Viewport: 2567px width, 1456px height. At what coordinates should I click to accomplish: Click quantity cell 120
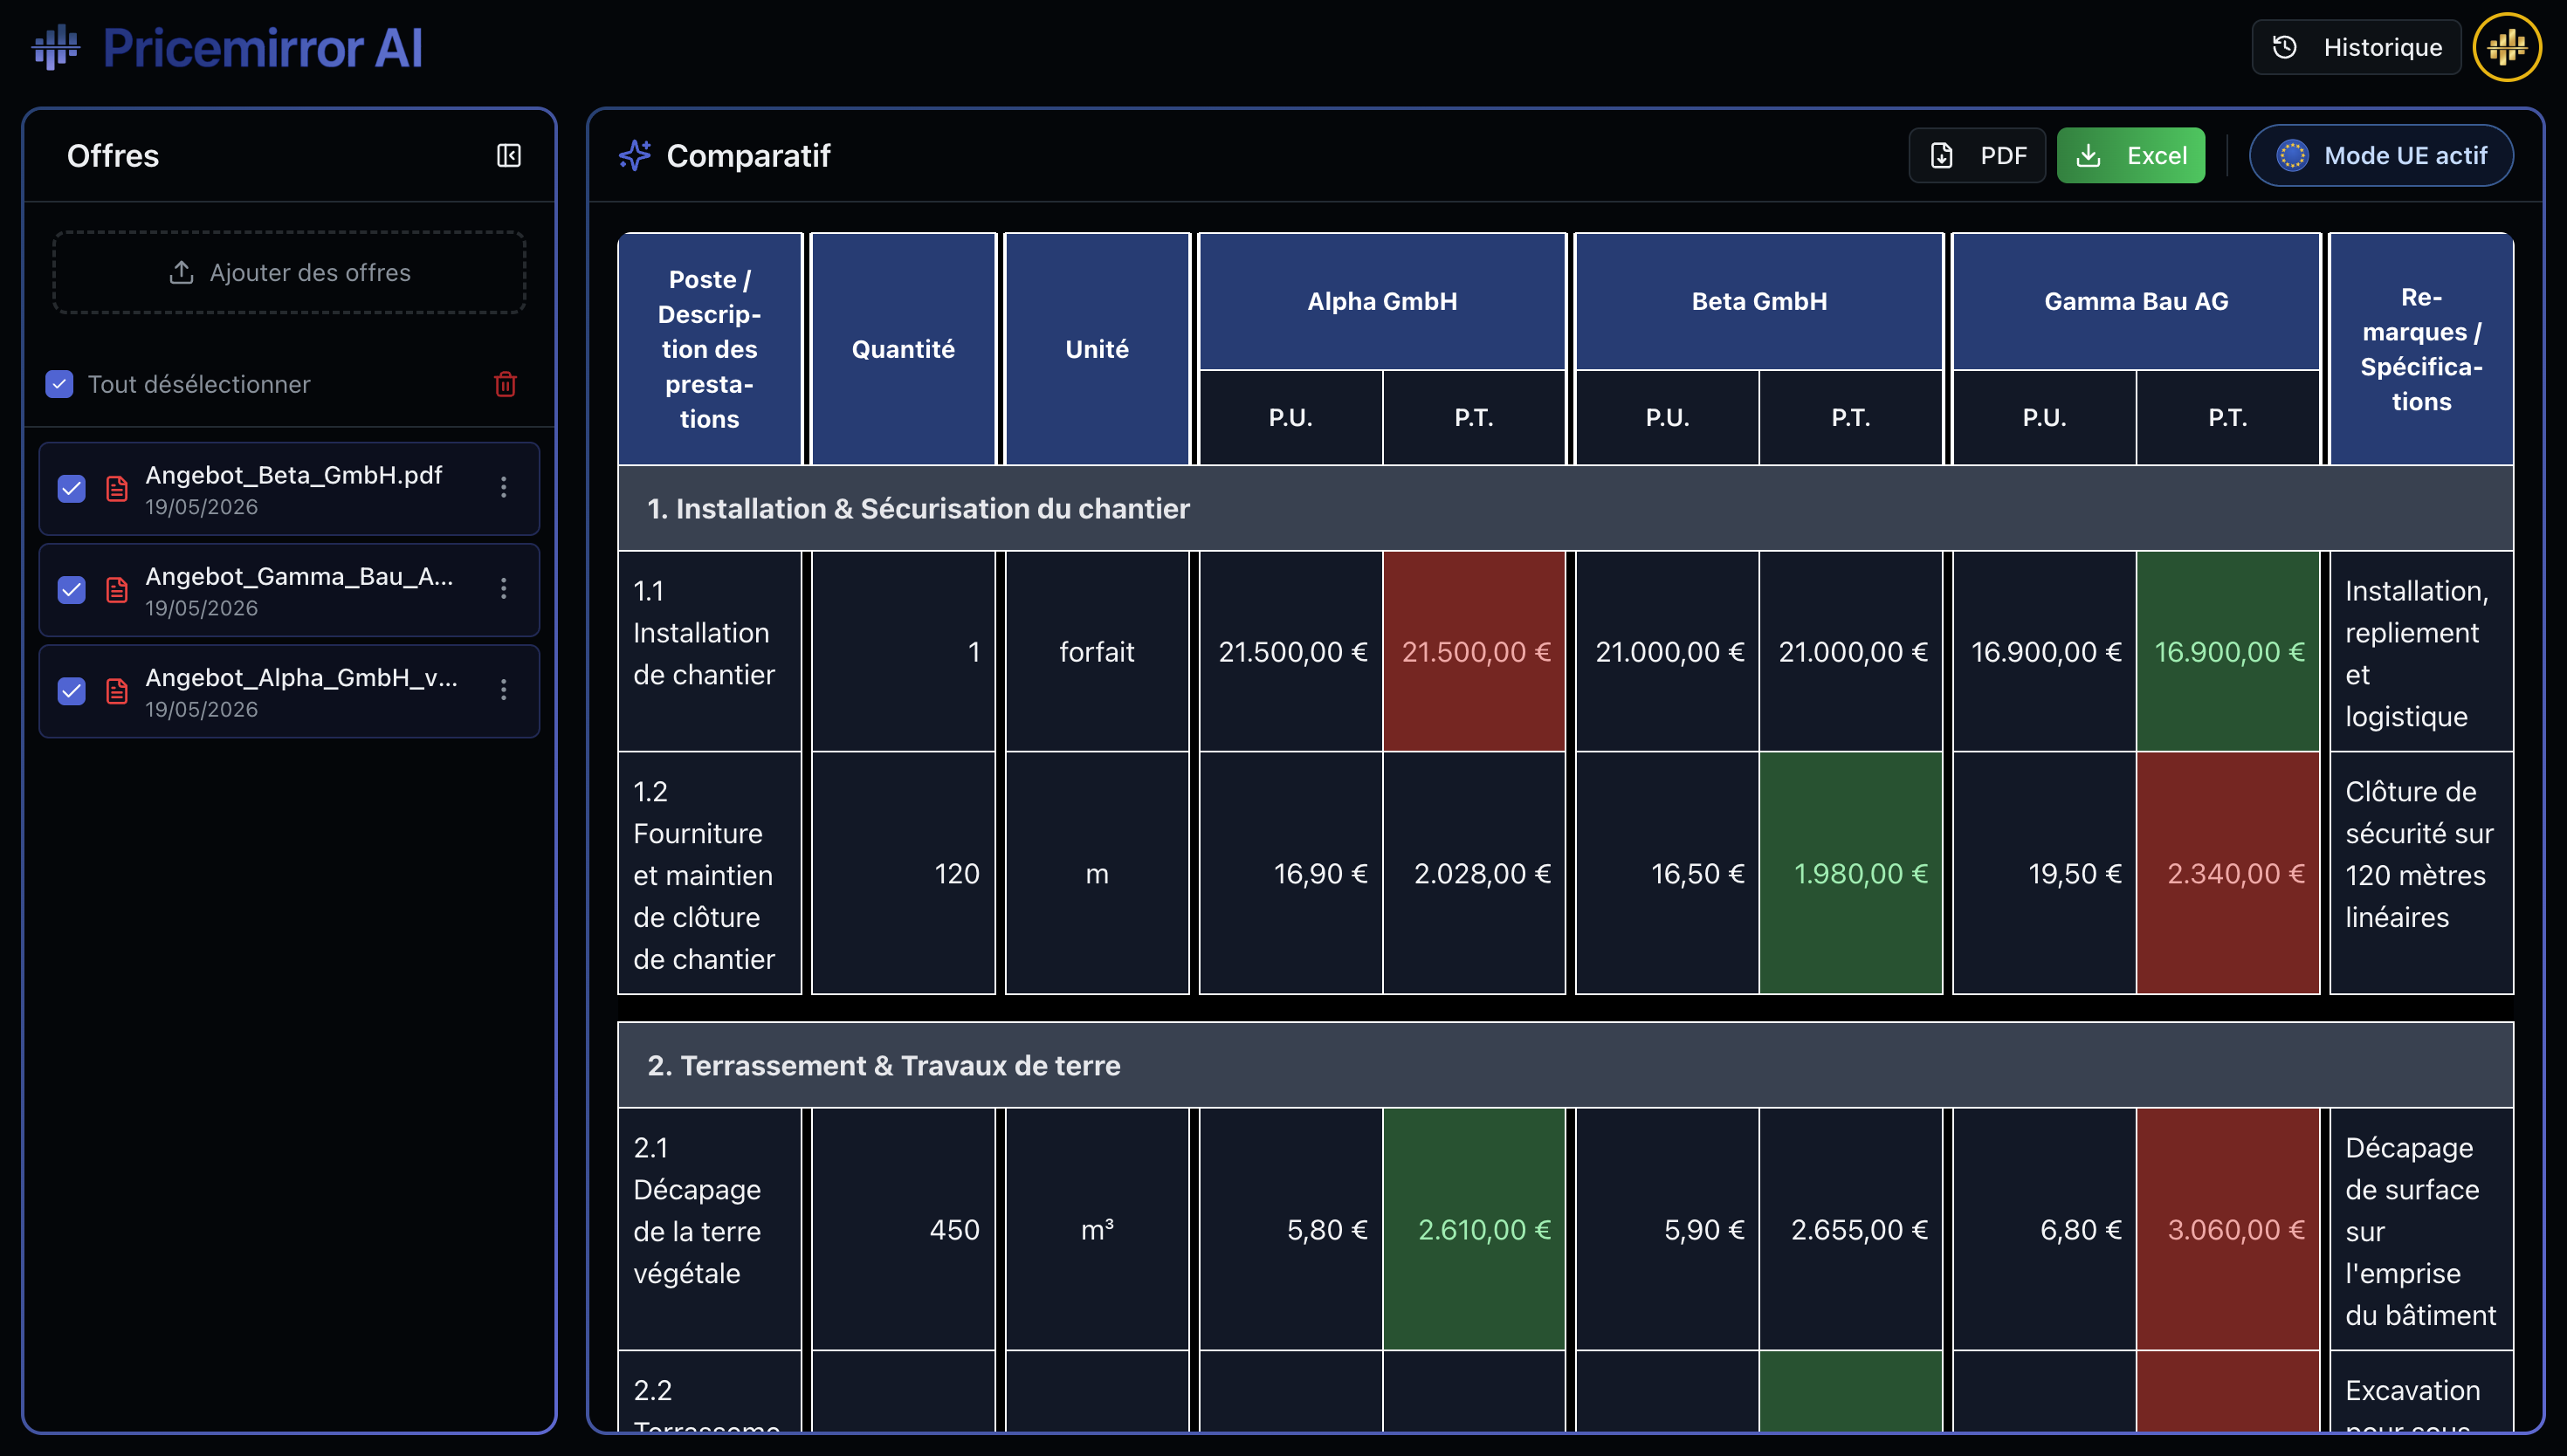click(x=903, y=874)
